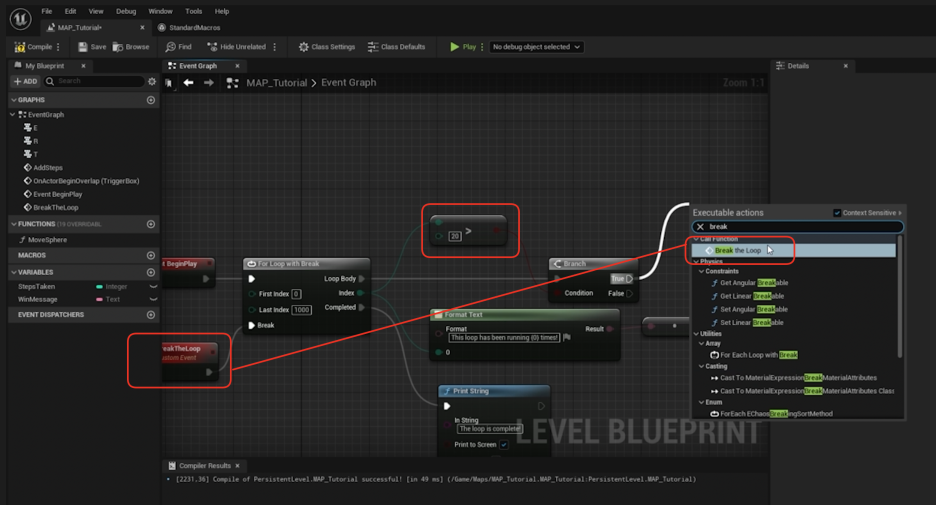Select Set Linear Breakable function
The image size is (936, 505).
tap(747, 322)
